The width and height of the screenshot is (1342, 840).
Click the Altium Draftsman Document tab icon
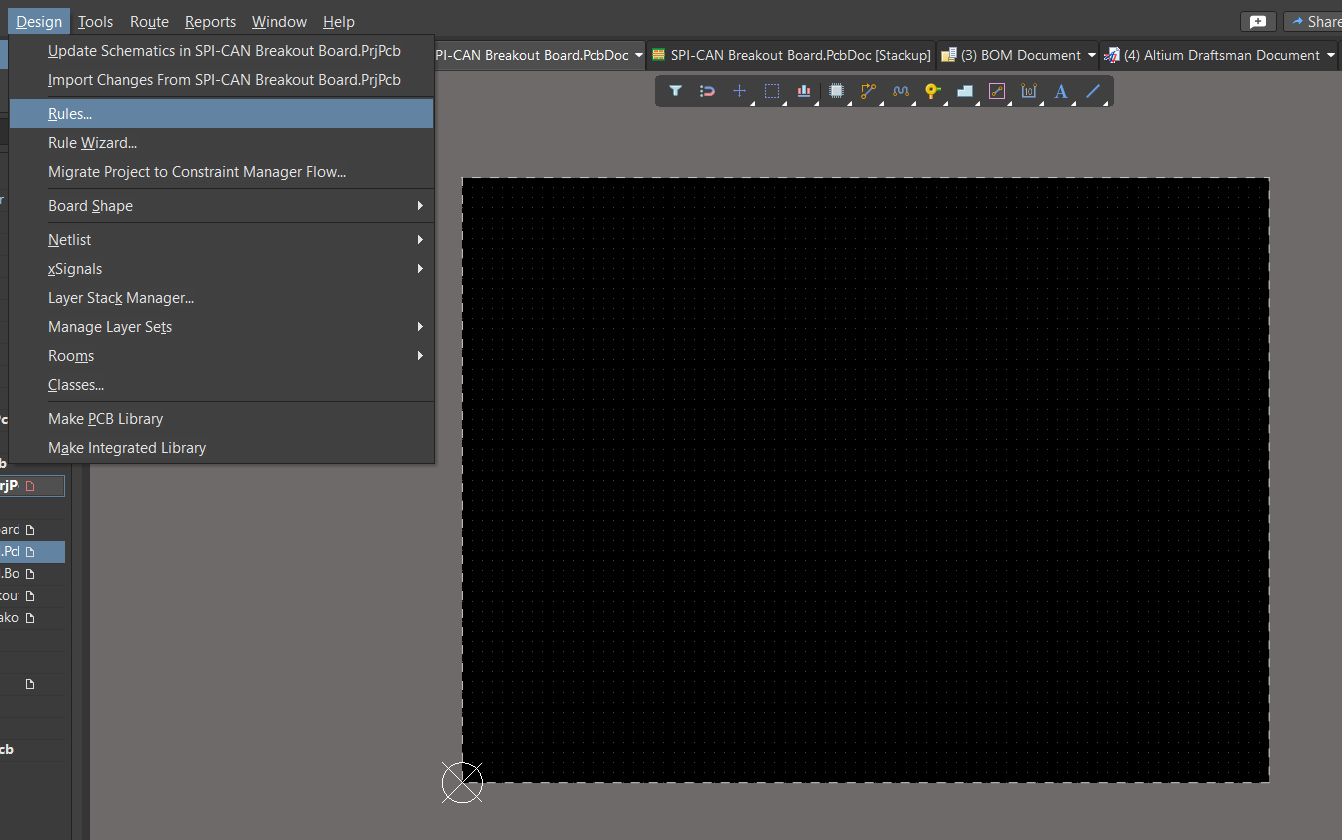[x=1111, y=55]
